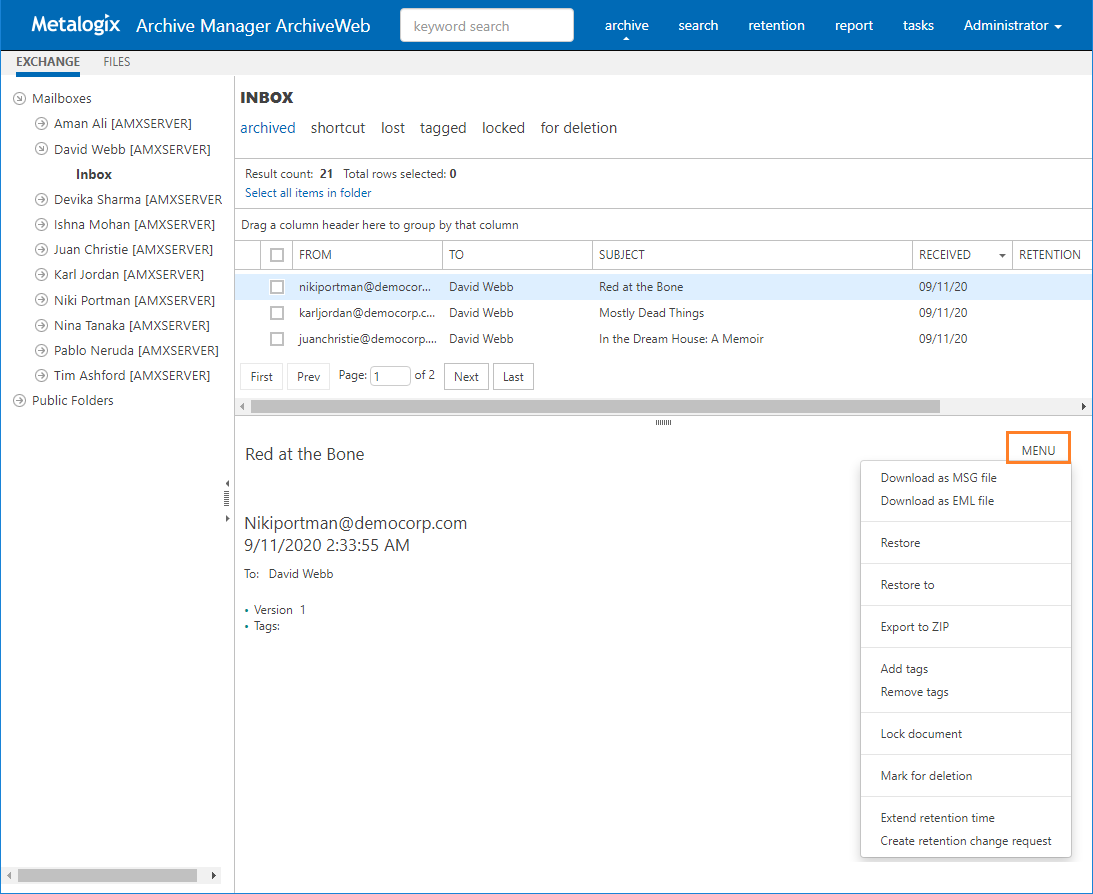1093x894 pixels.
Task: Click the Tim Ashford mailbox arrow icon
Action: pos(41,376)
